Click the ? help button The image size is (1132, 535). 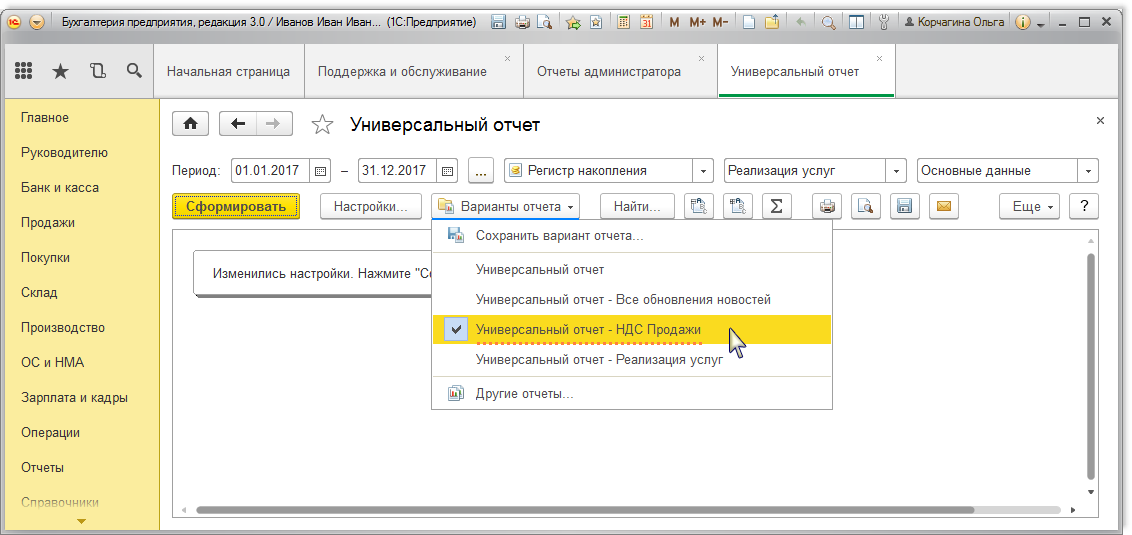coord(1084,206)
